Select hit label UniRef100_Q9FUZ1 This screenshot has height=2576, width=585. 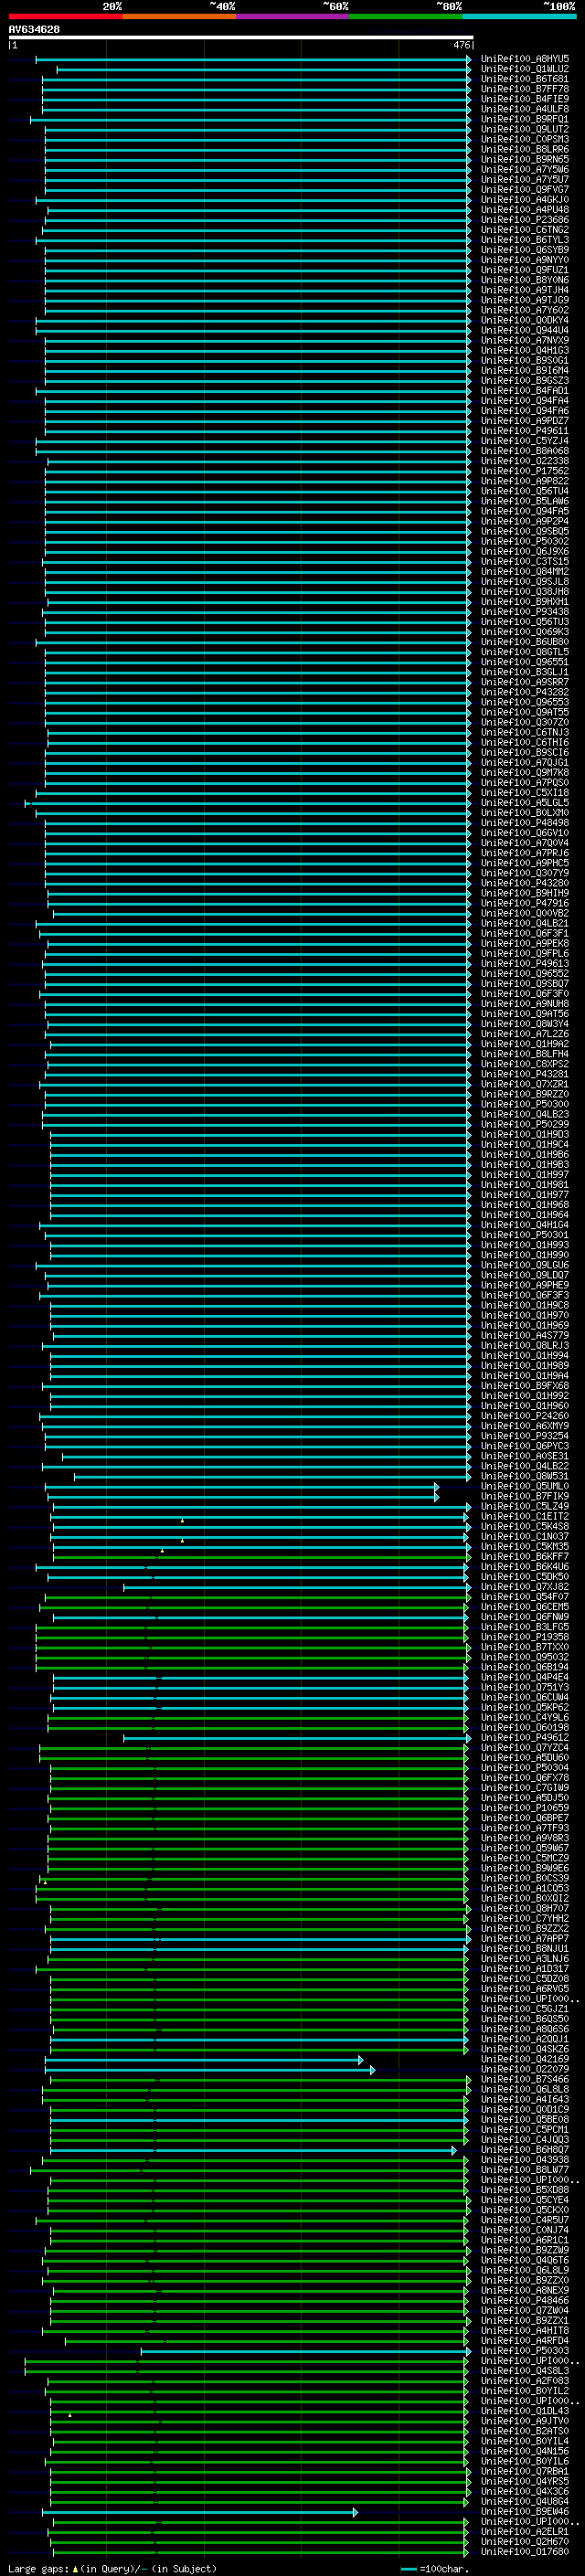[525, 270]
